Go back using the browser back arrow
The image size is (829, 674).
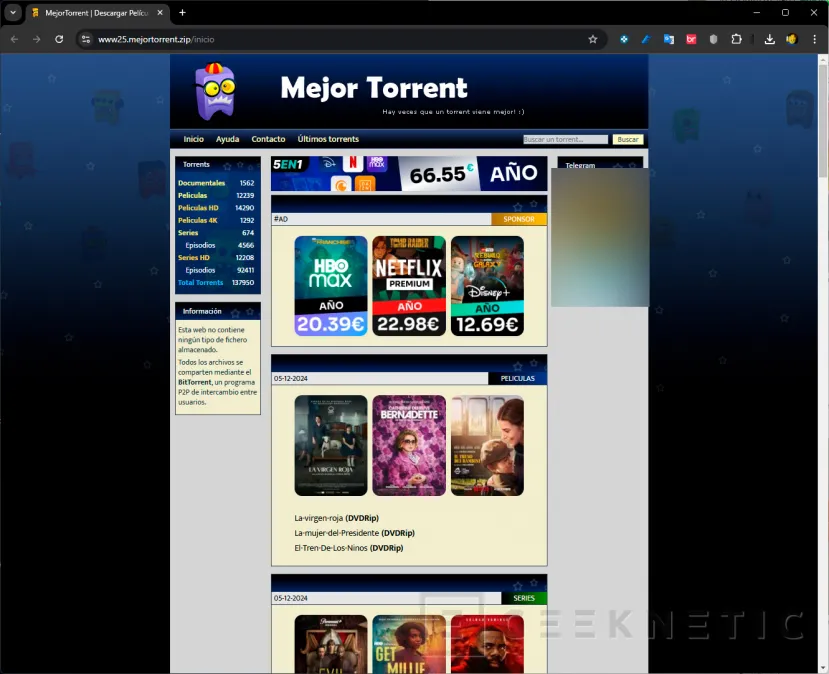tap(16, 39)
